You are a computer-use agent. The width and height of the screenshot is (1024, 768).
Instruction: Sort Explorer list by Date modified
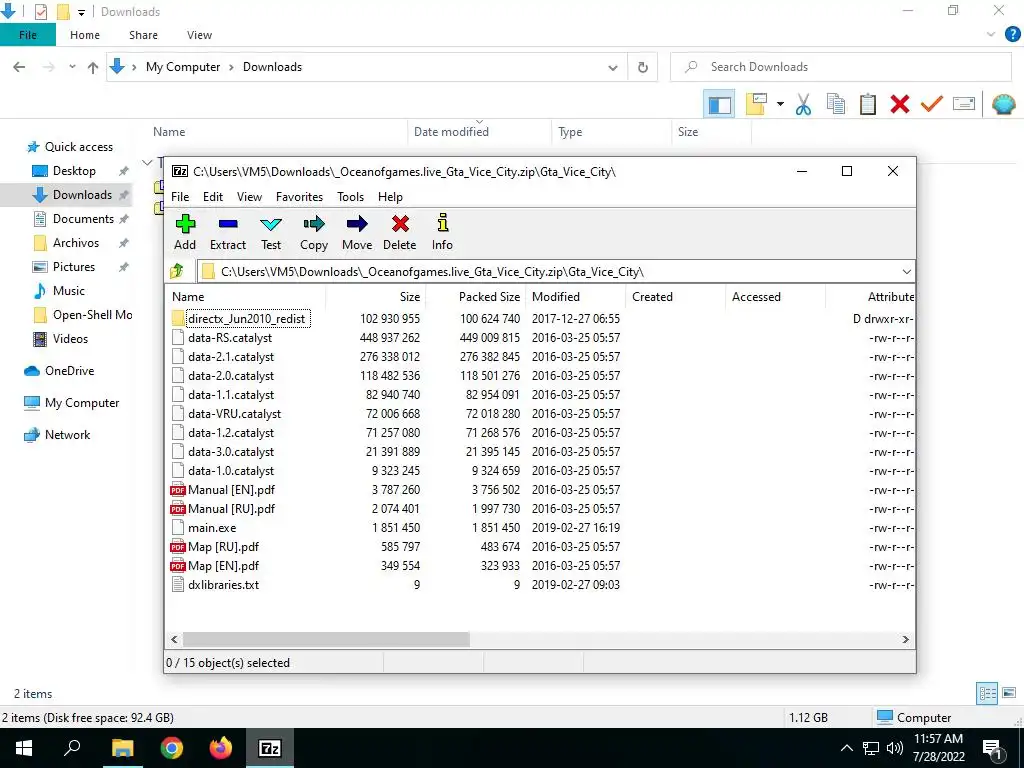click(x=479, y=131)
